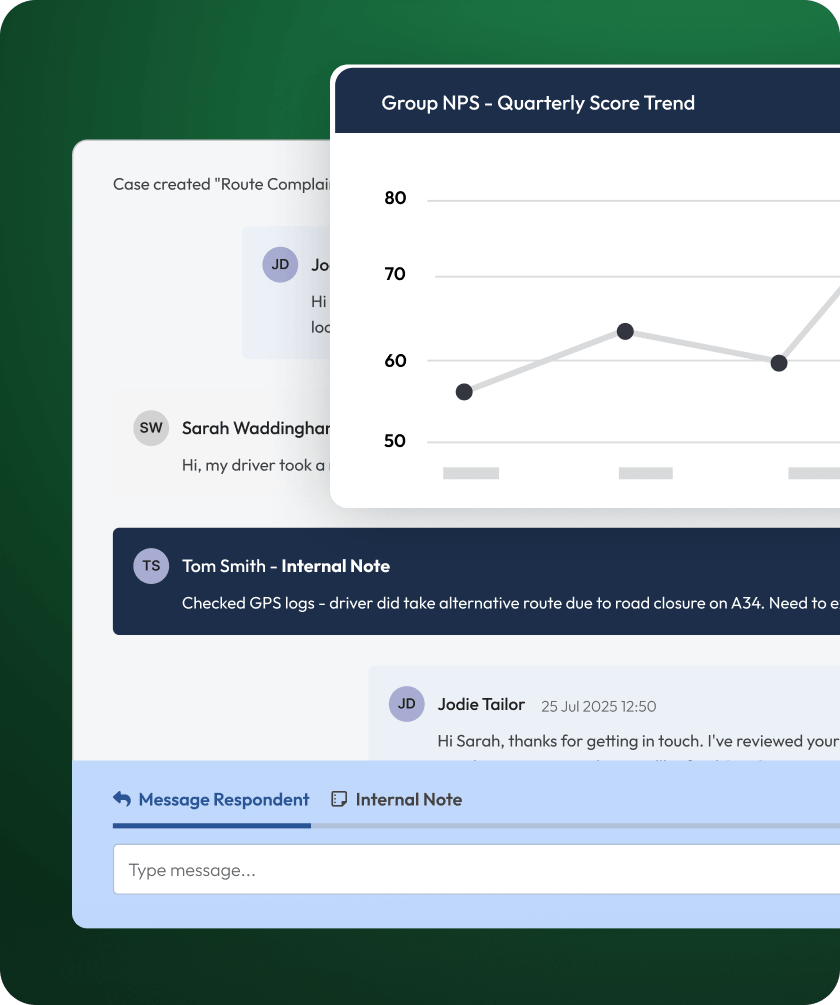
Task: Open Jodie Tailor's name next to timestamp
Action: [481, 705]
